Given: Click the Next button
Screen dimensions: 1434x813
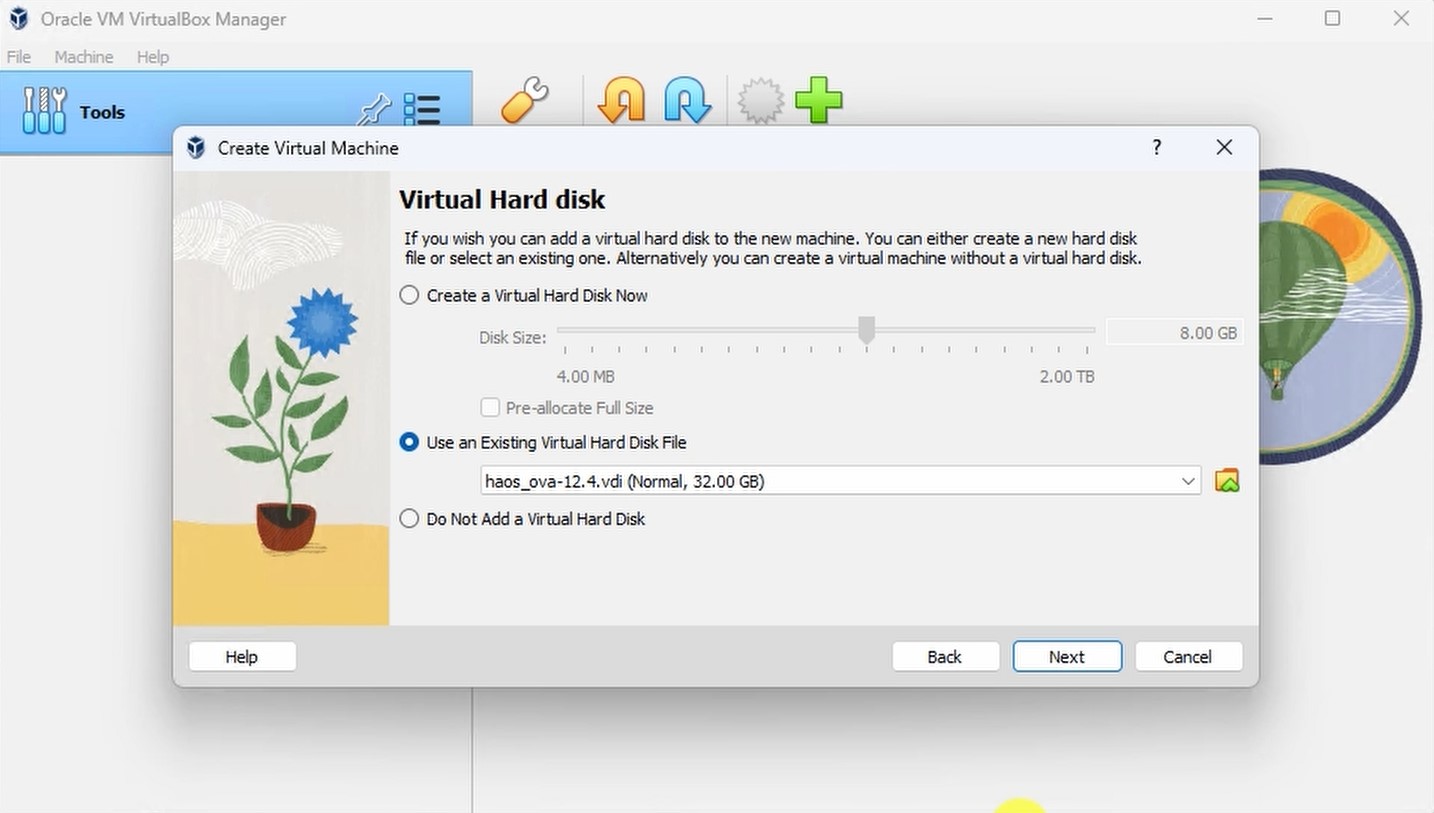Looking at the screenshot, I should click(x=1066, y=656).
